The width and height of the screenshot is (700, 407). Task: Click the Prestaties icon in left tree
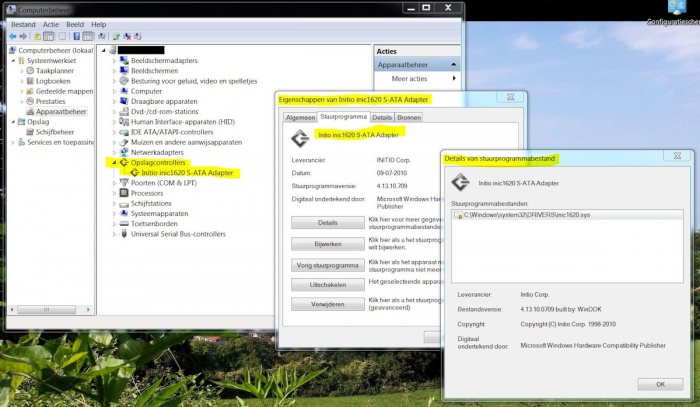[x=30, y=101]
